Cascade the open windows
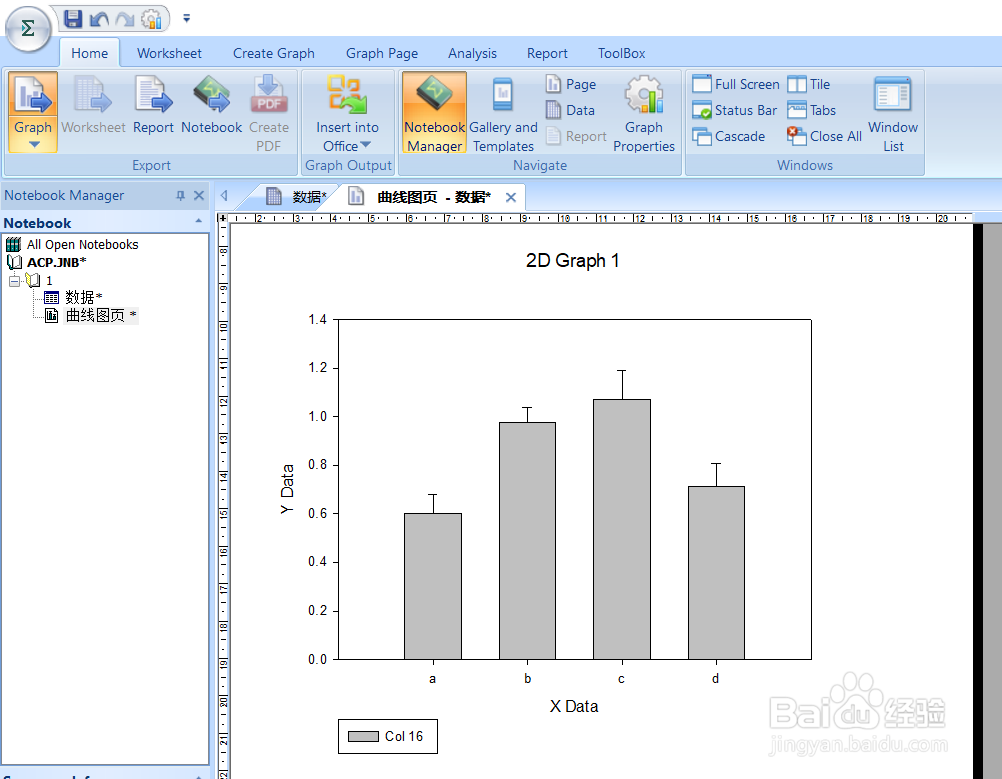1002x779 pixels. pos(729,136)
